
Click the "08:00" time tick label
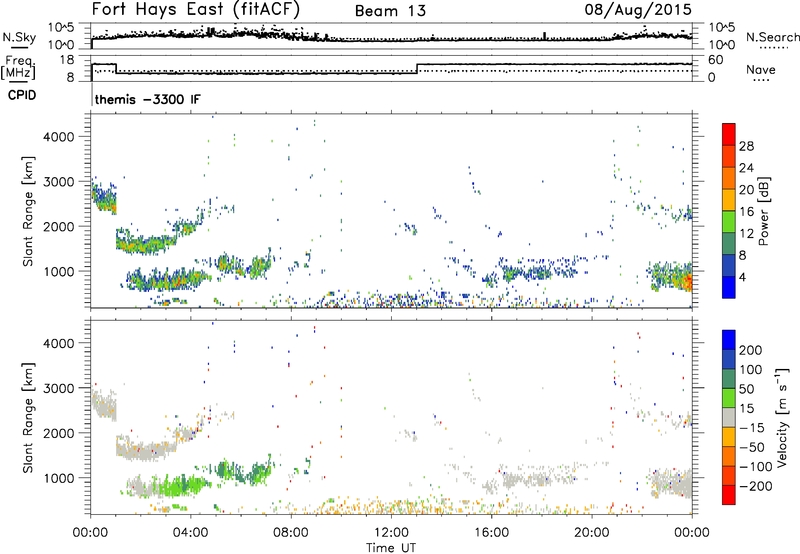(290, 533)
